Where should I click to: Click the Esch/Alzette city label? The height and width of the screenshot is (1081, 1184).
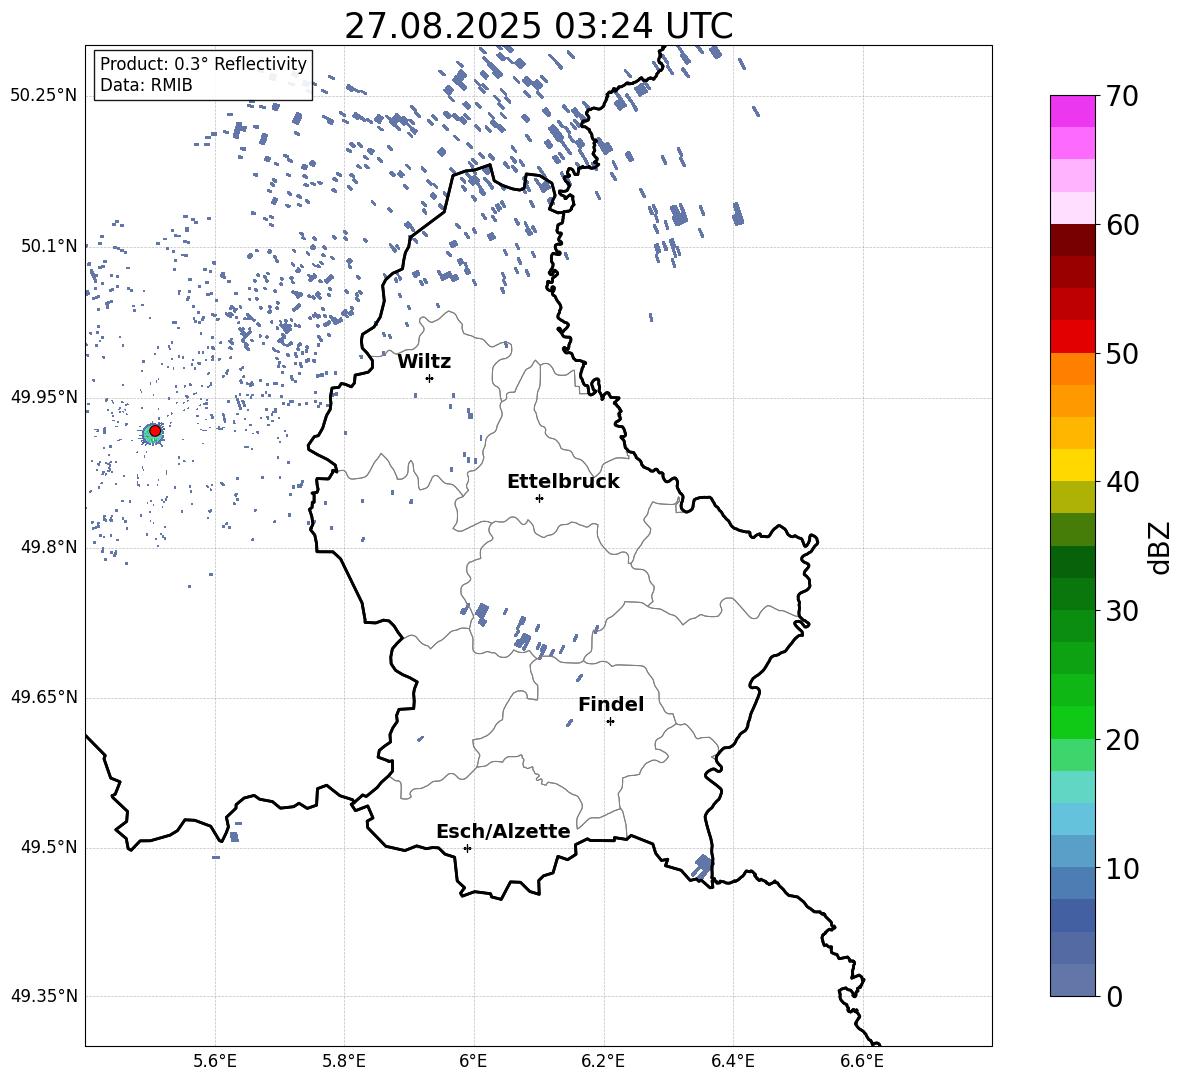pyautogui.click(x=503, y=831)
